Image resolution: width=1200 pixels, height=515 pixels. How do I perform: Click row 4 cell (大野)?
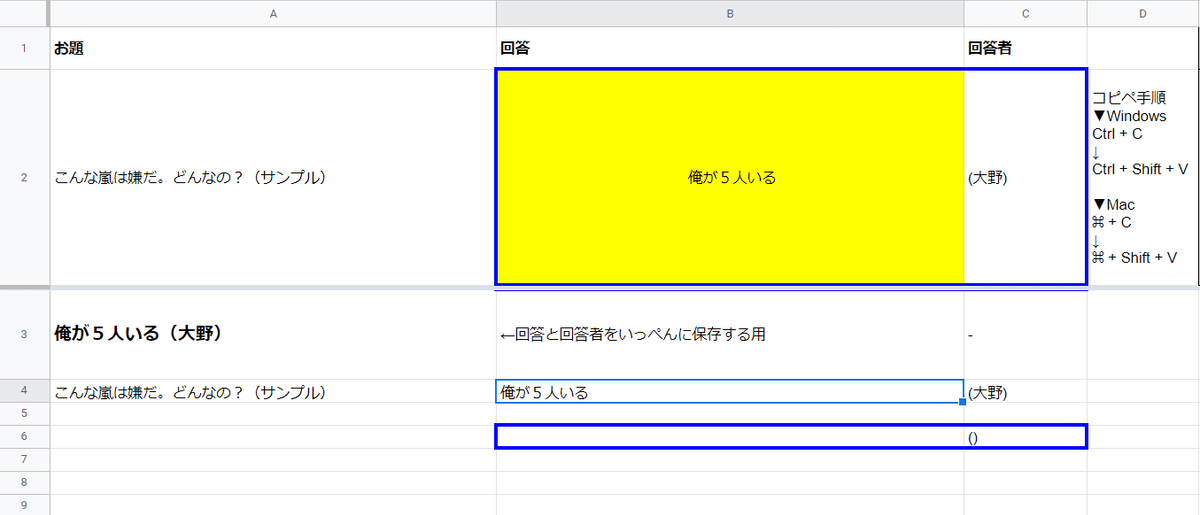pos(1025,391)
